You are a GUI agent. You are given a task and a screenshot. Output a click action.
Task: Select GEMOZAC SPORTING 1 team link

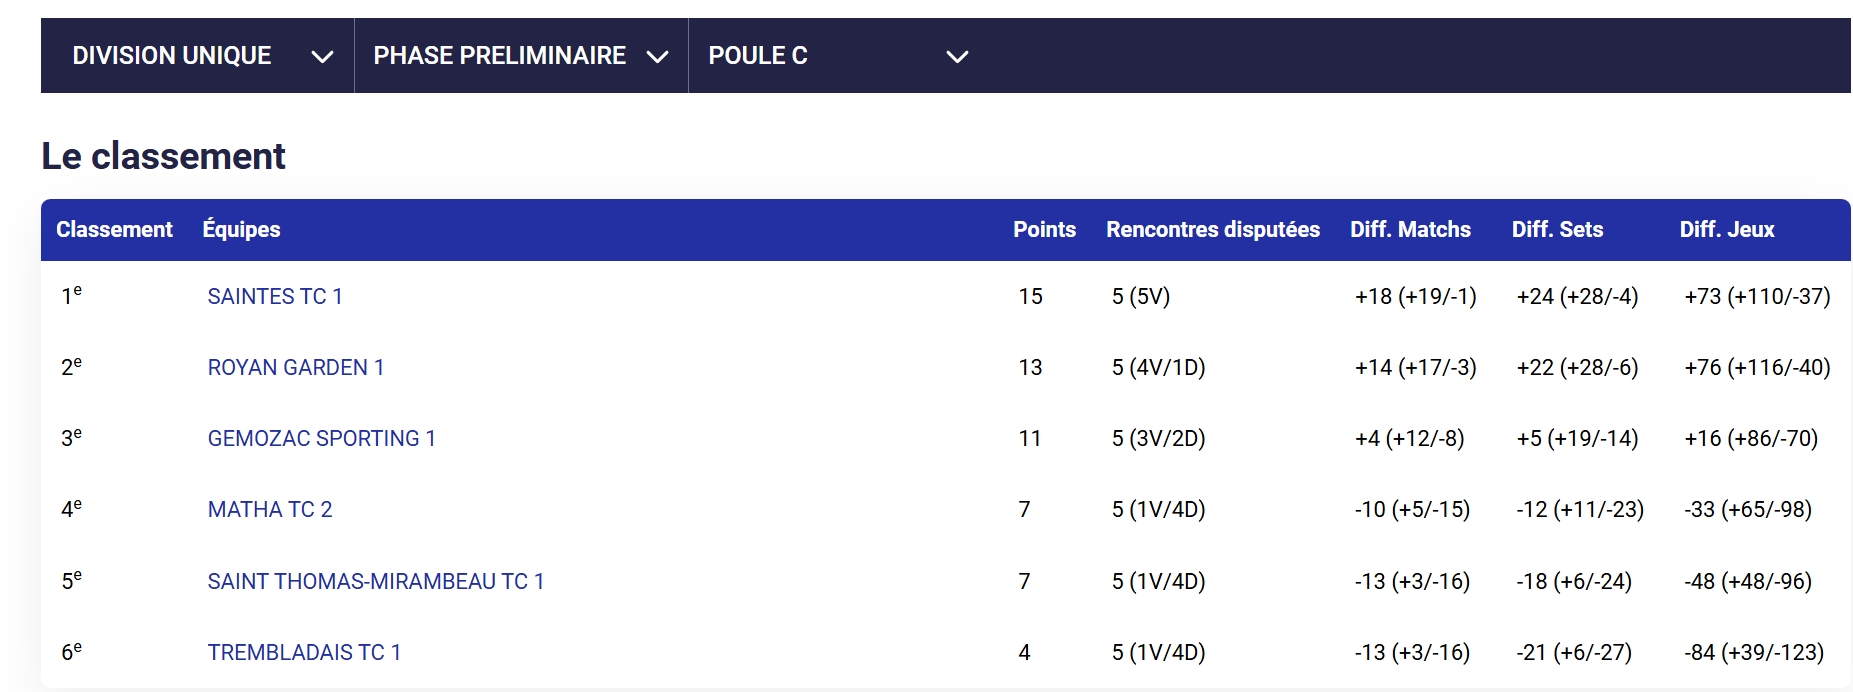point(321,439)
